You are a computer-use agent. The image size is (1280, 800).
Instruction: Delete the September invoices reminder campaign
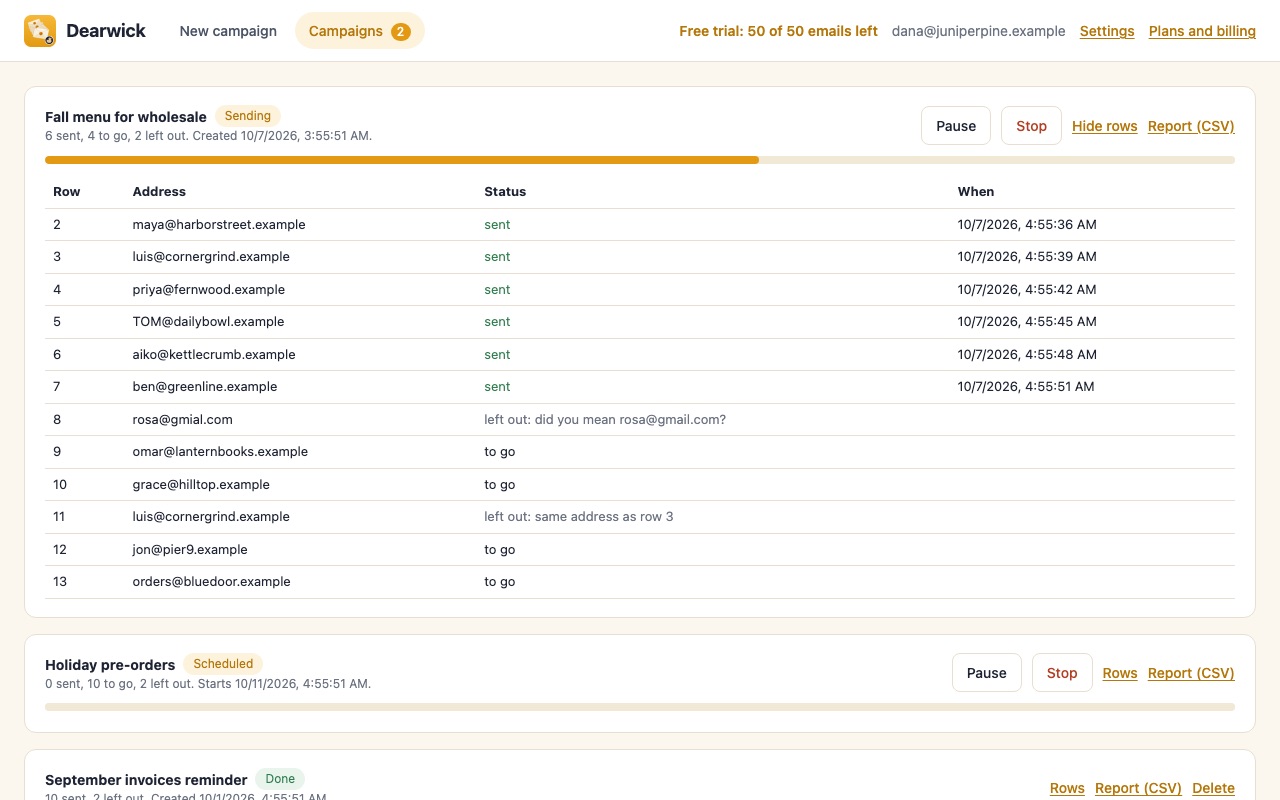tap(1214, 788)
